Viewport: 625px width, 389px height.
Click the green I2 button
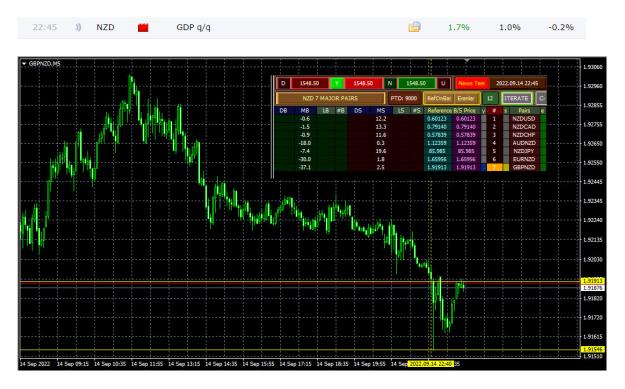click(x=490, y=98)
